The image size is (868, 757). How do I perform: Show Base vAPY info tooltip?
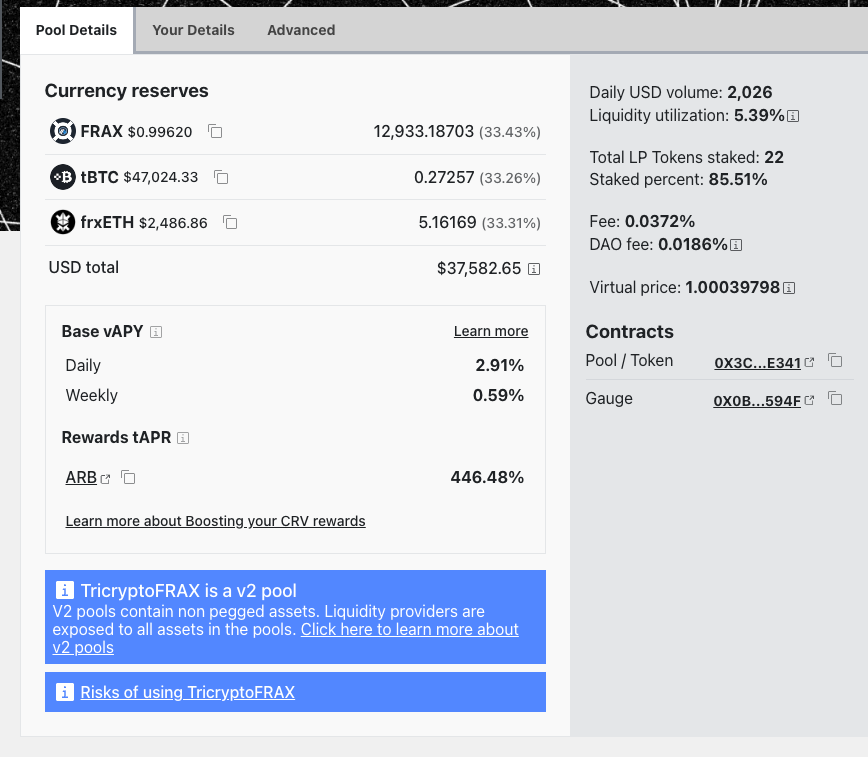tap(156, 332)
